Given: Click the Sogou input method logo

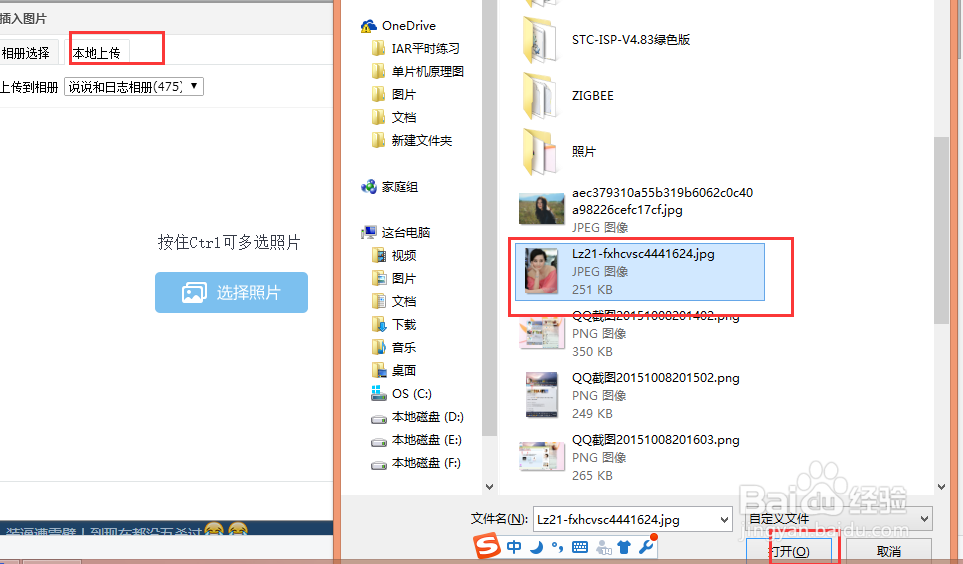Looking at the screenshot, I should (487, 546).
